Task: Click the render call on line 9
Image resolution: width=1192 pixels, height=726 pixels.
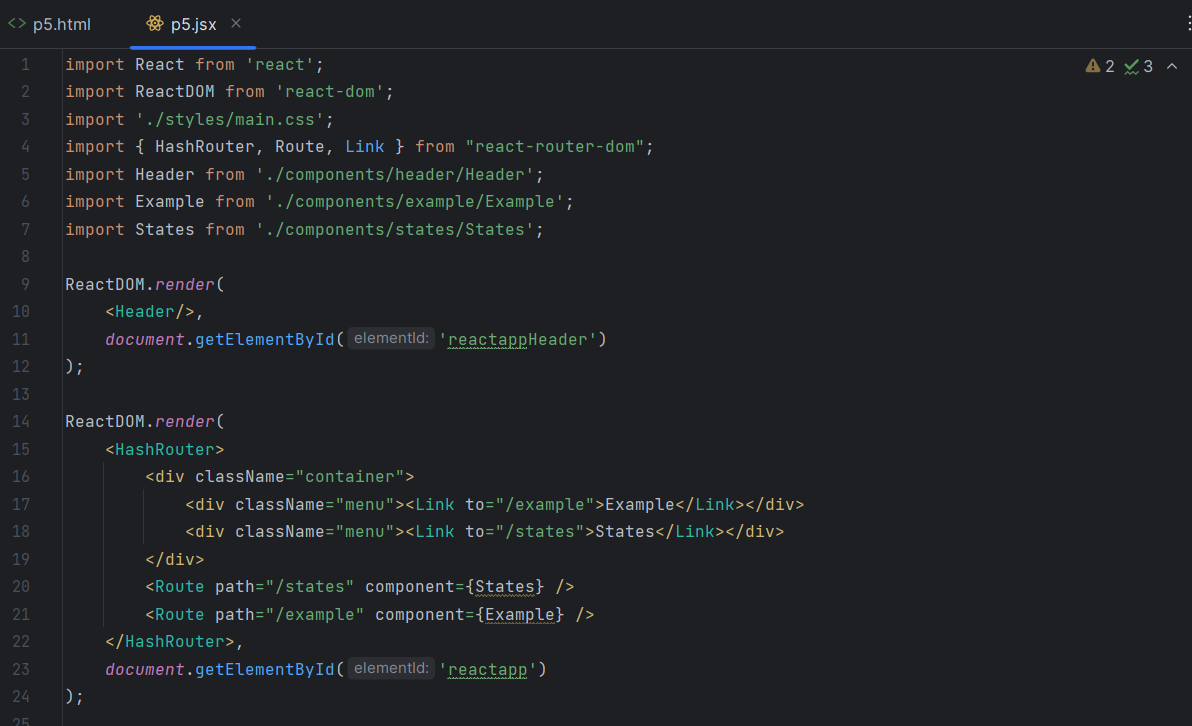Action: [185, 284]
